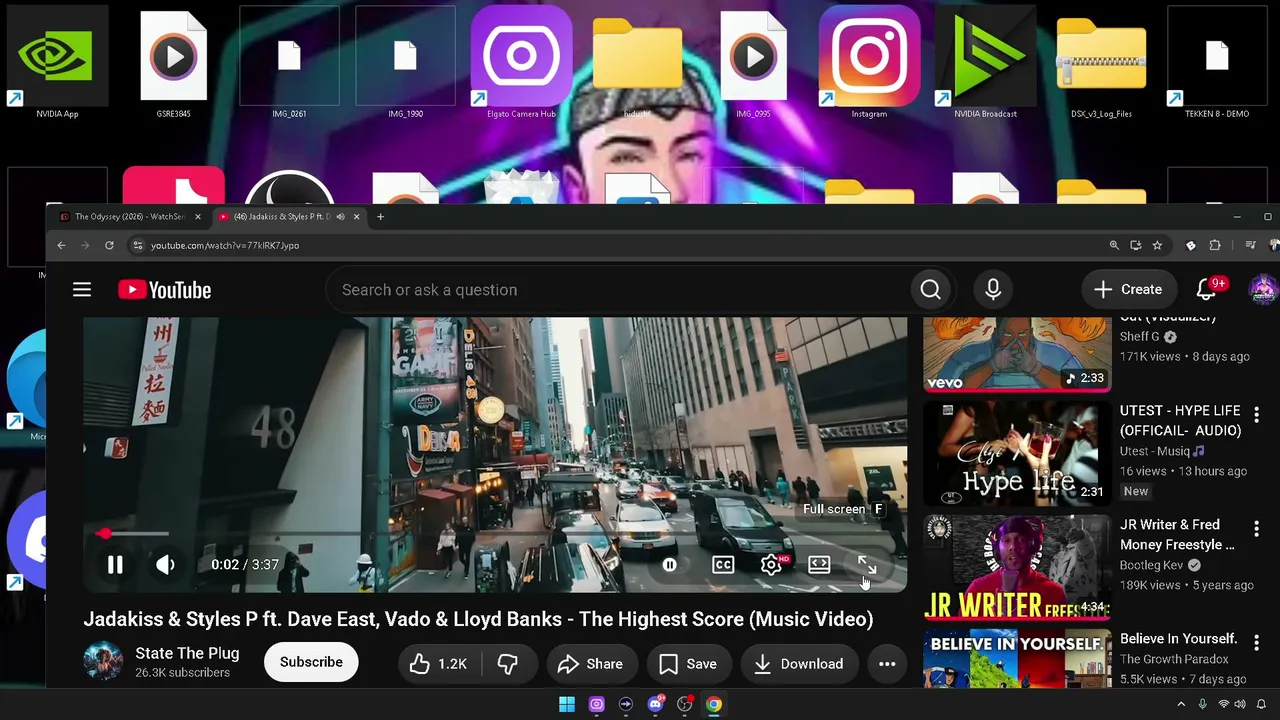
Task: Bookmark this page with the star icon
Action: click(1157, 245)
